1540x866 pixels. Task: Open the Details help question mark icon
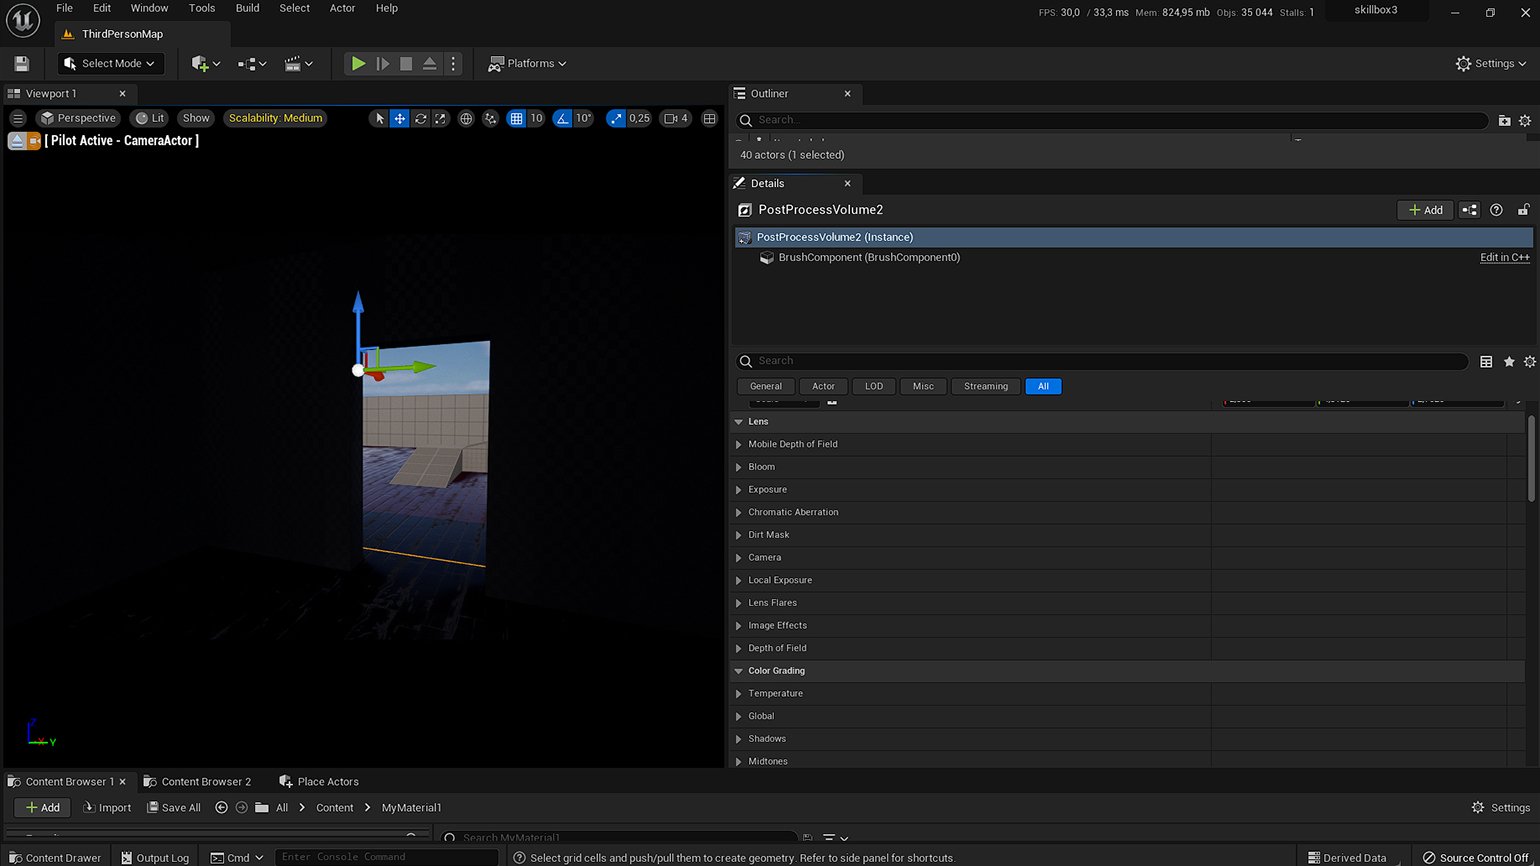[1497, 210]
